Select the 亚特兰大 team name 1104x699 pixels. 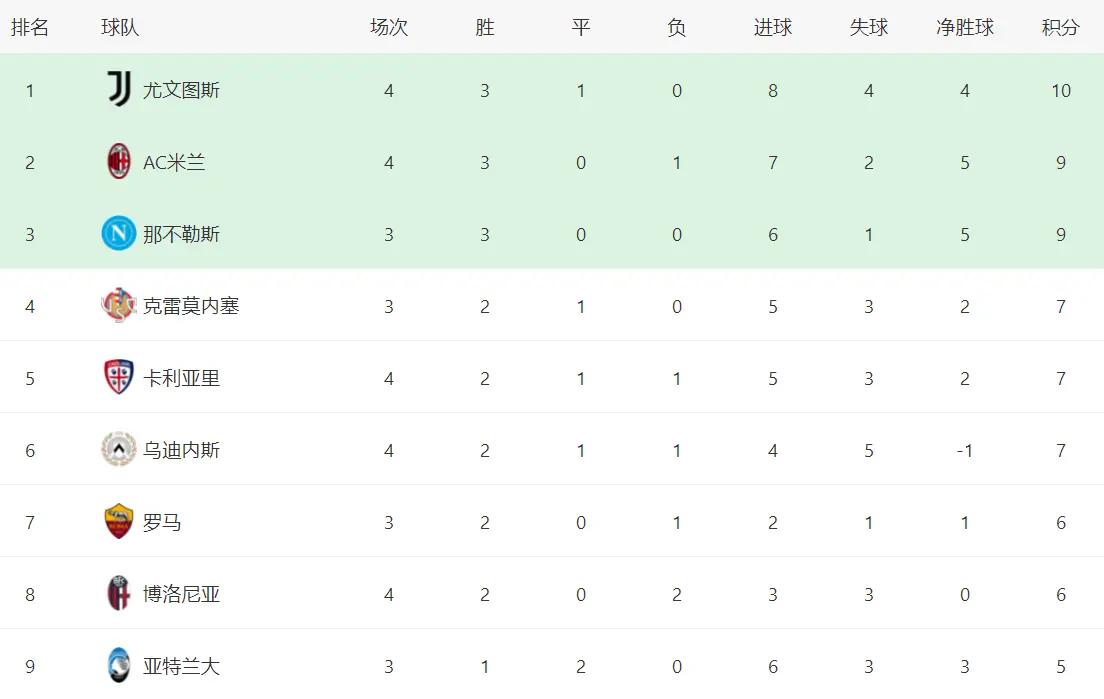tap(181, 666)
